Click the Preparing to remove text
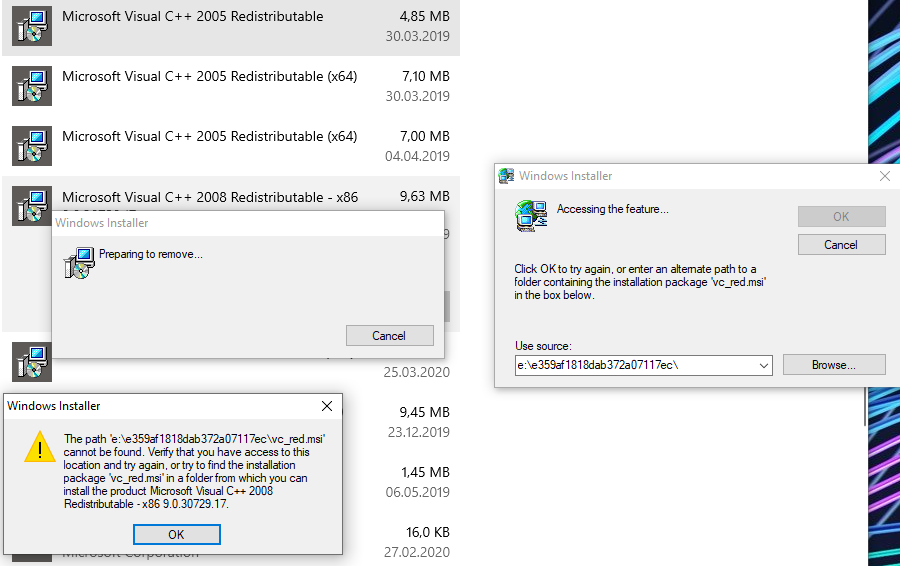 coord(150,254)
